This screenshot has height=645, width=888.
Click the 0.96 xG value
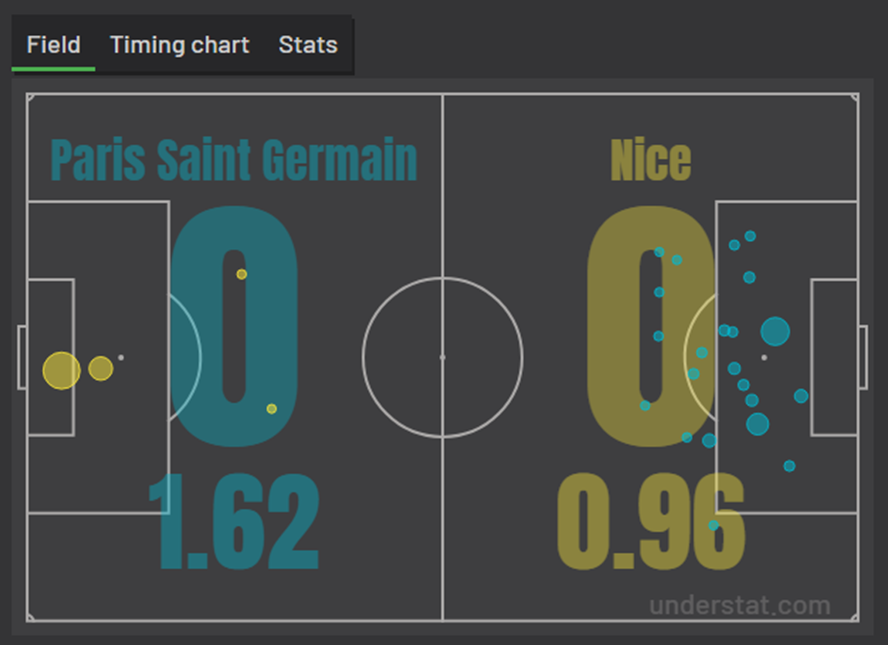coord(651,522)
